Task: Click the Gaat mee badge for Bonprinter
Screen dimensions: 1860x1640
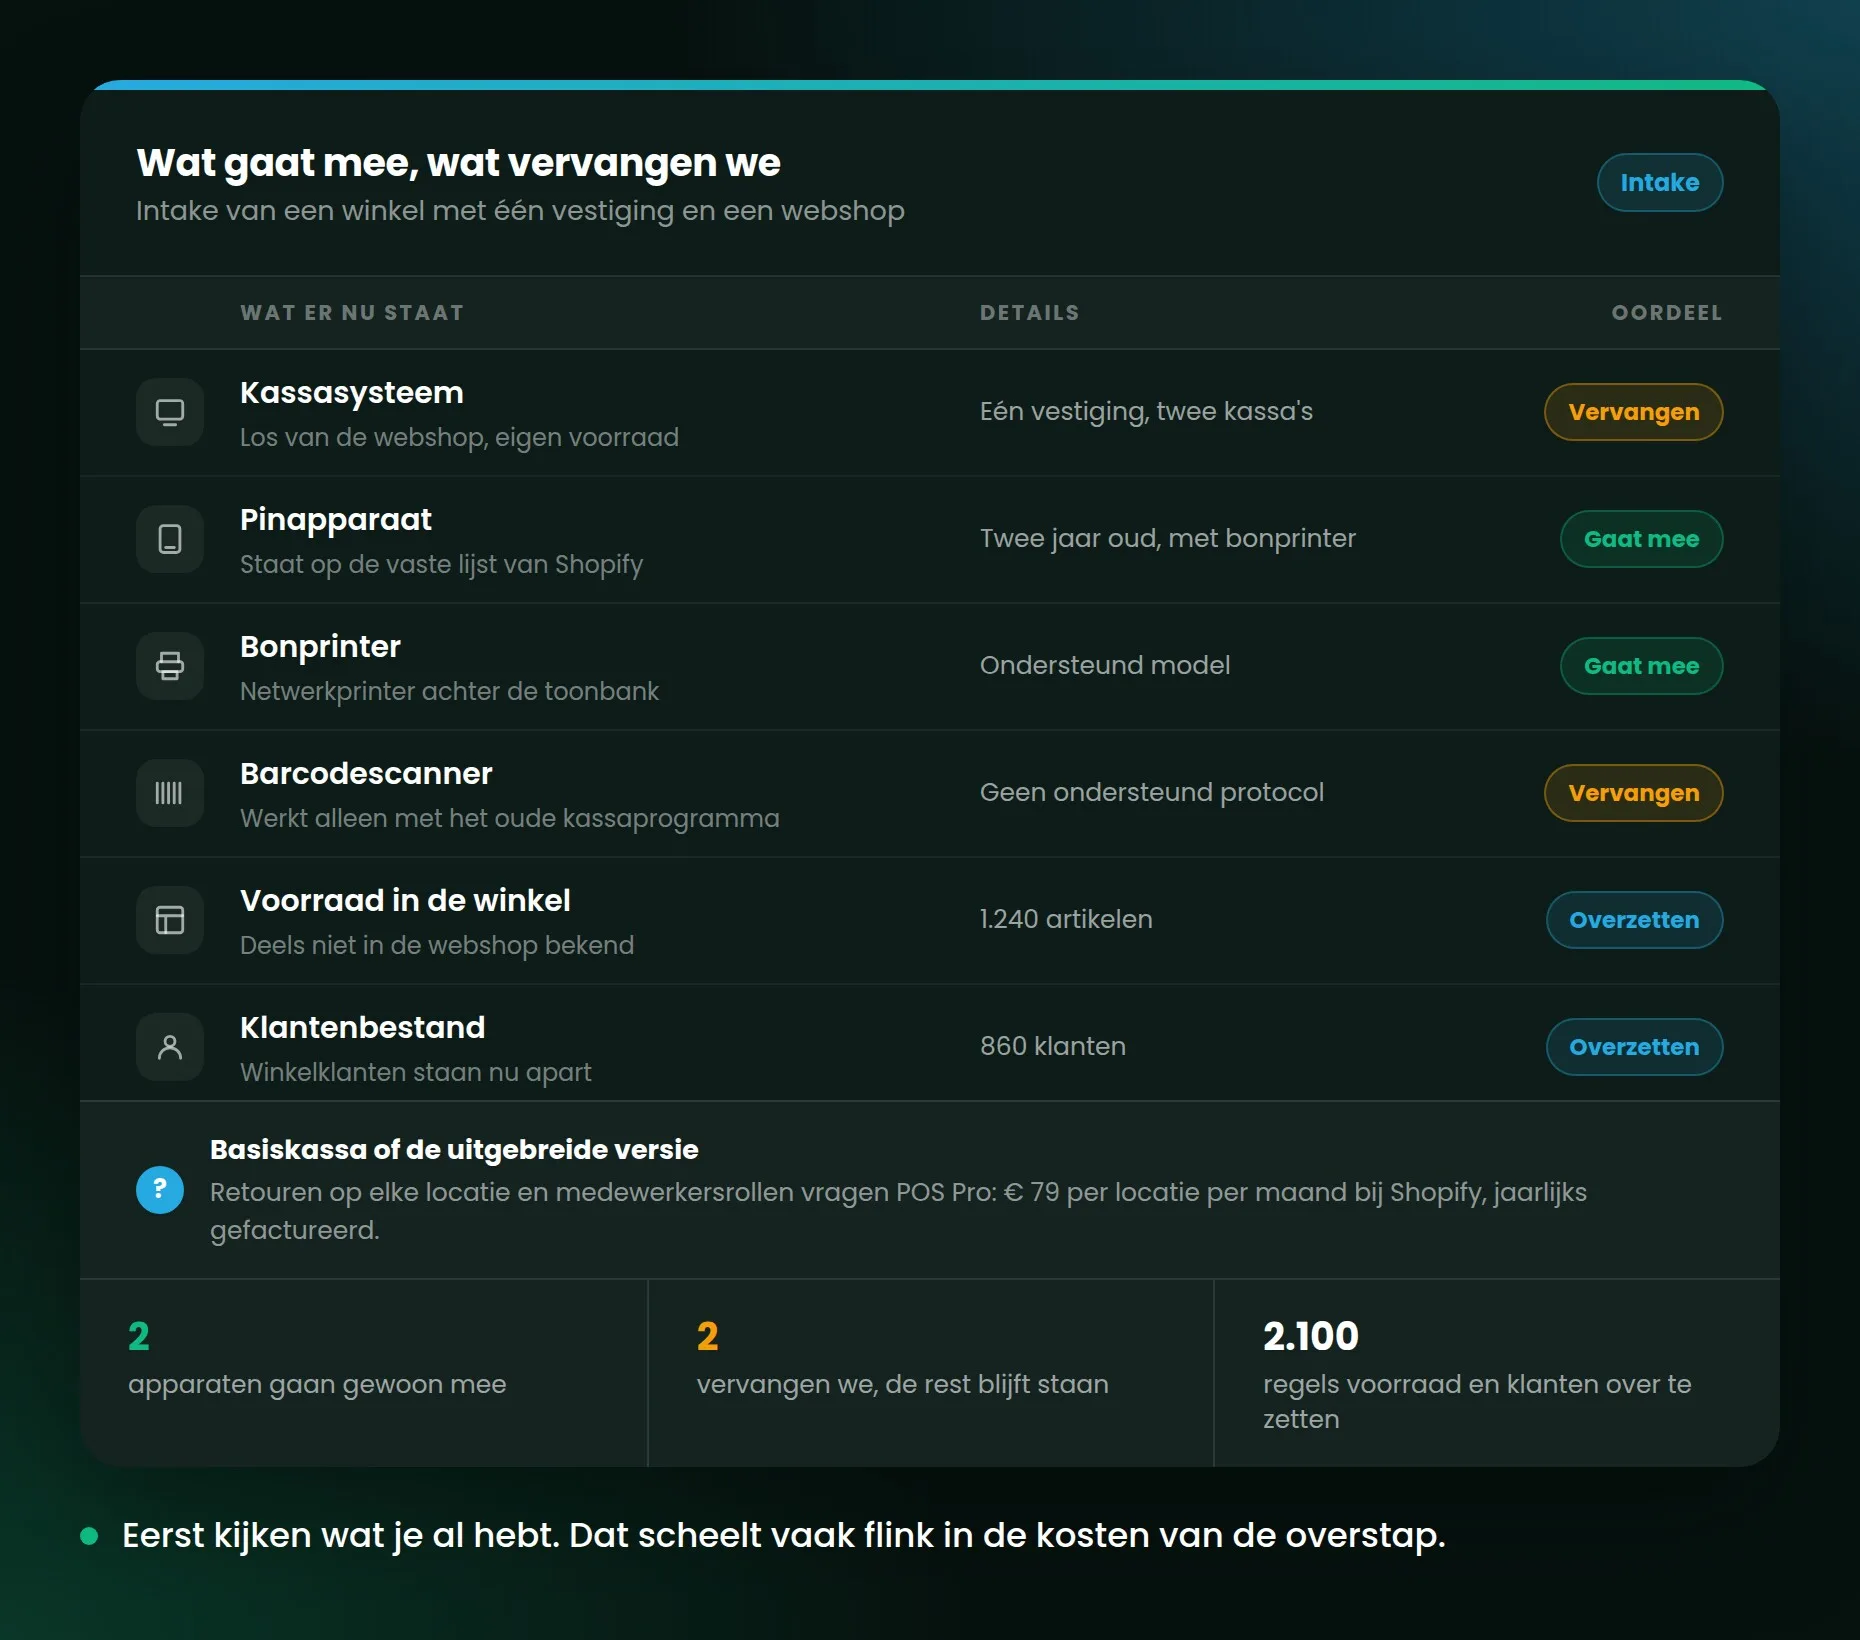Action: click(1642, 666)
